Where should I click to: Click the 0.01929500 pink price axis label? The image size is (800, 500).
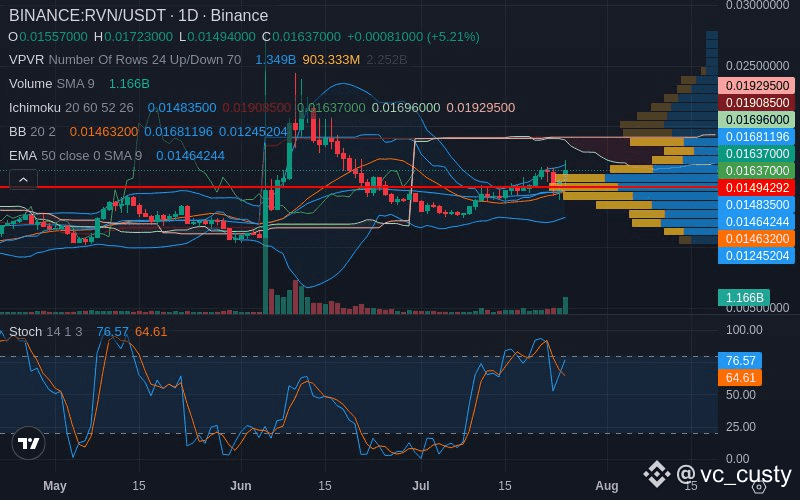[756, 86]
